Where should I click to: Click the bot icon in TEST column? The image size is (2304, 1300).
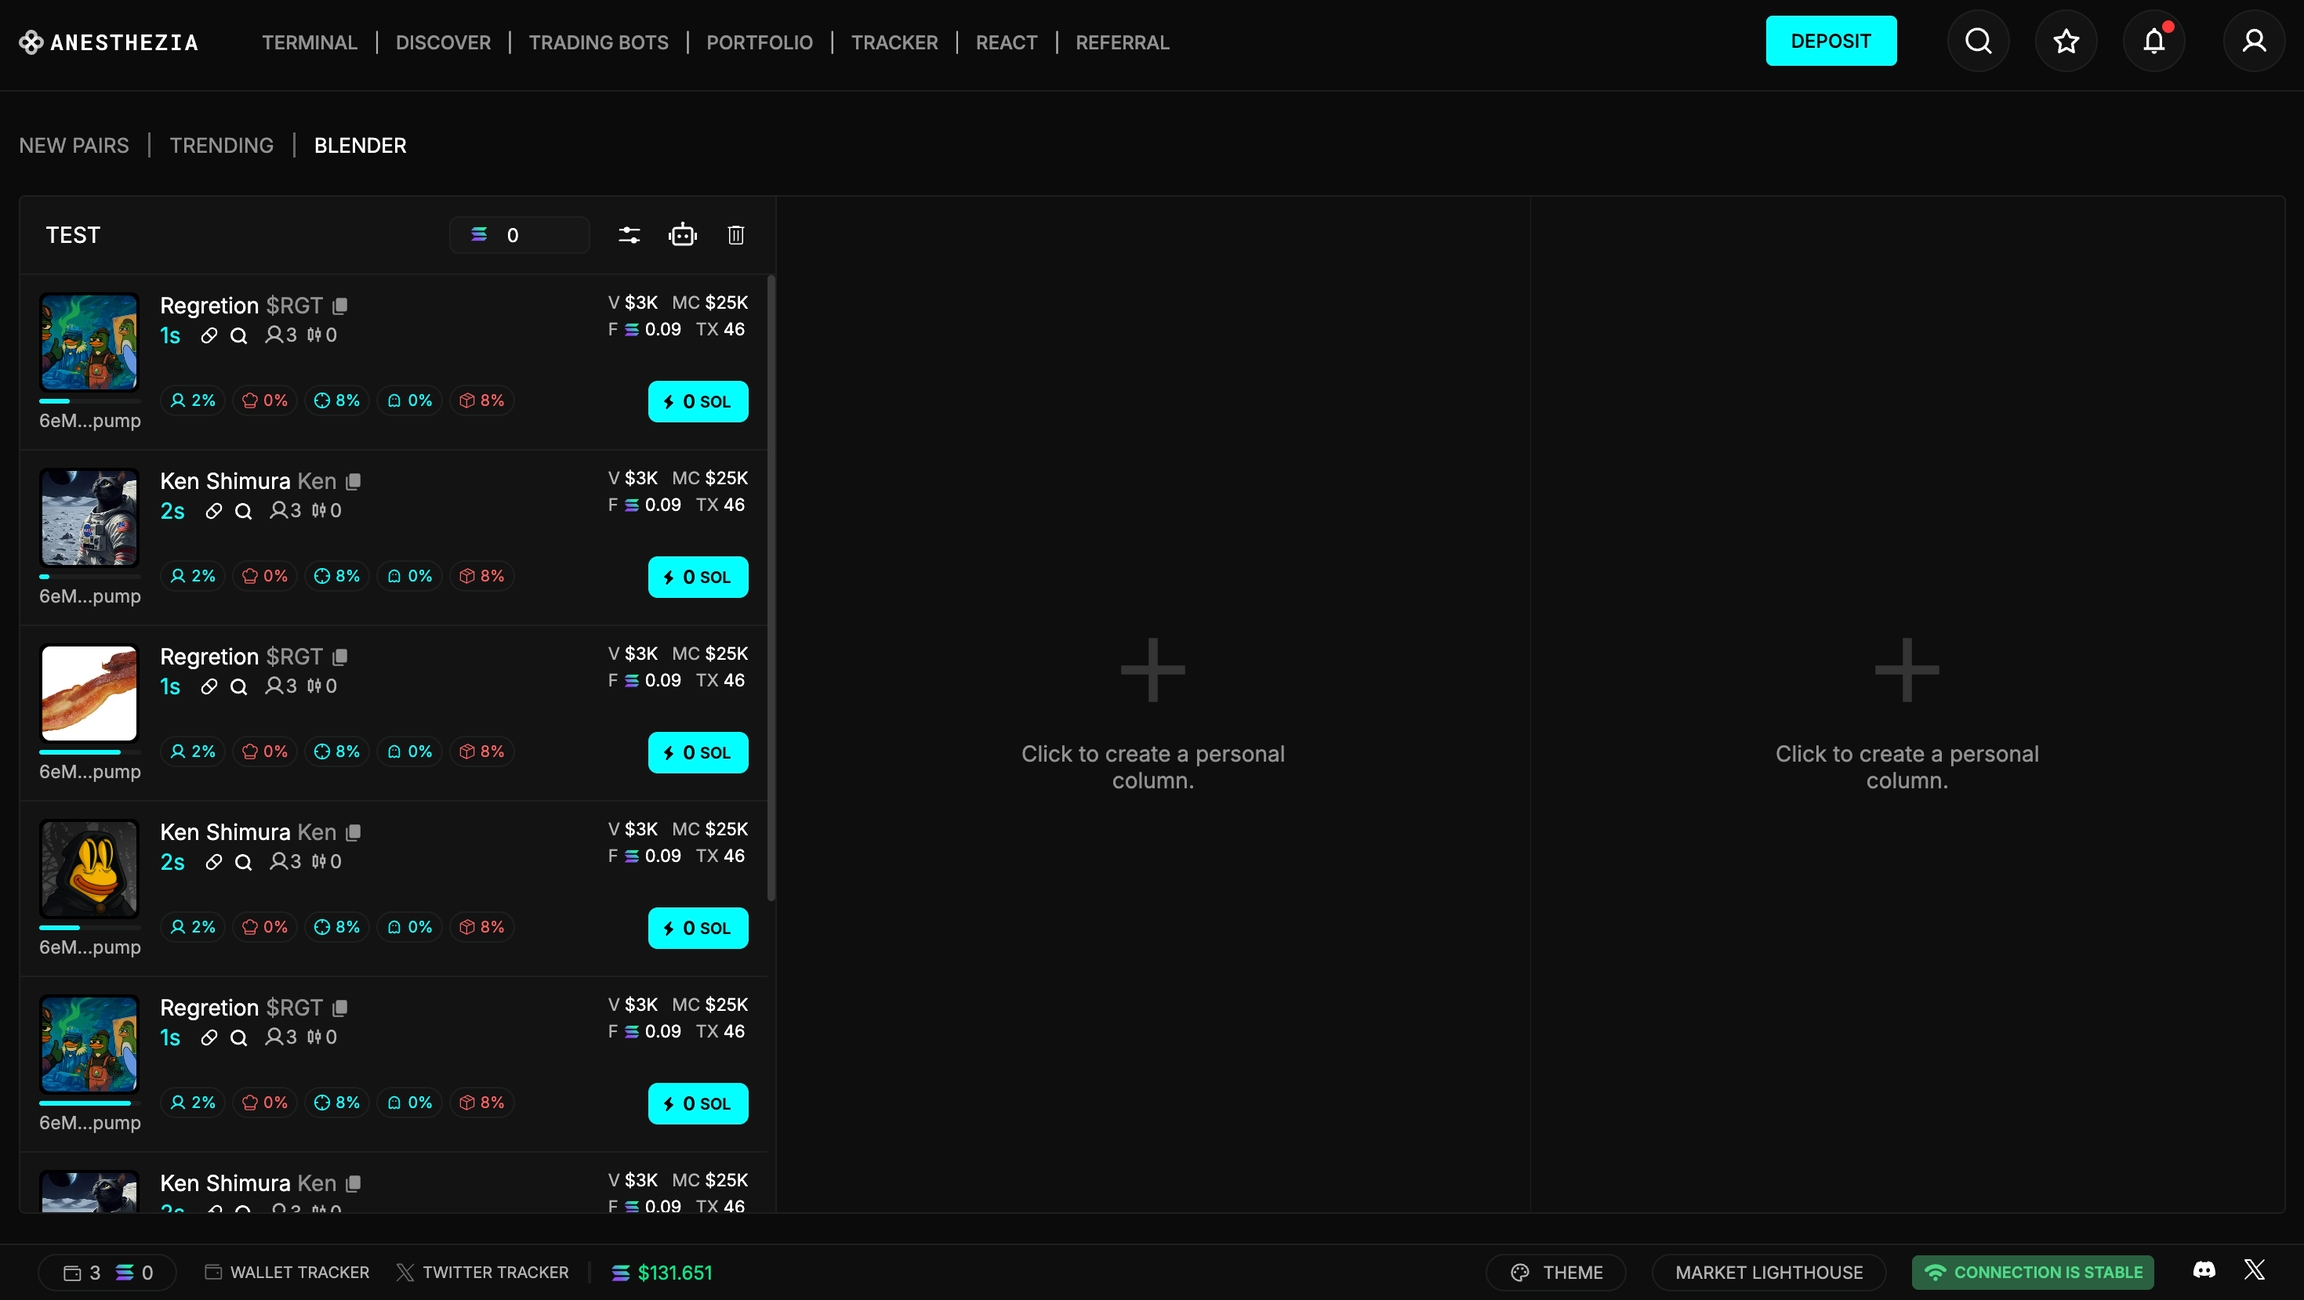pyautogui.click(x=683, y=235)
